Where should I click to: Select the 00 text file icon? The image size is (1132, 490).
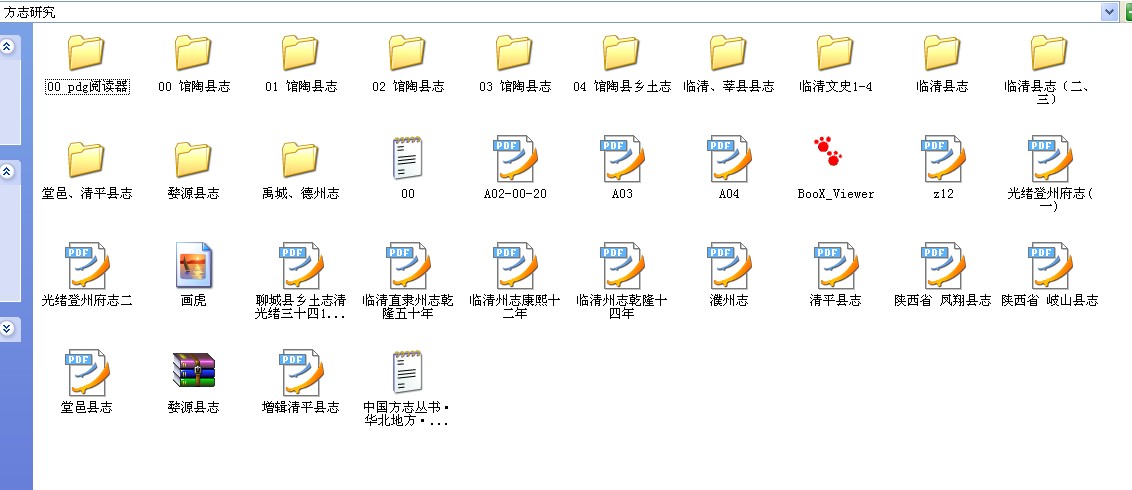point(408,158)
